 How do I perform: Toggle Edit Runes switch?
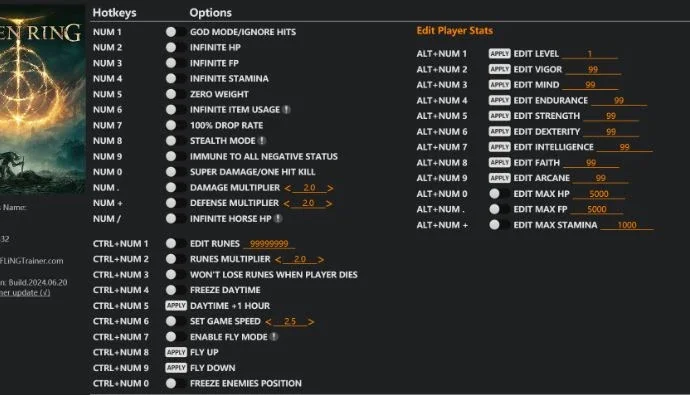click(176, 244)
